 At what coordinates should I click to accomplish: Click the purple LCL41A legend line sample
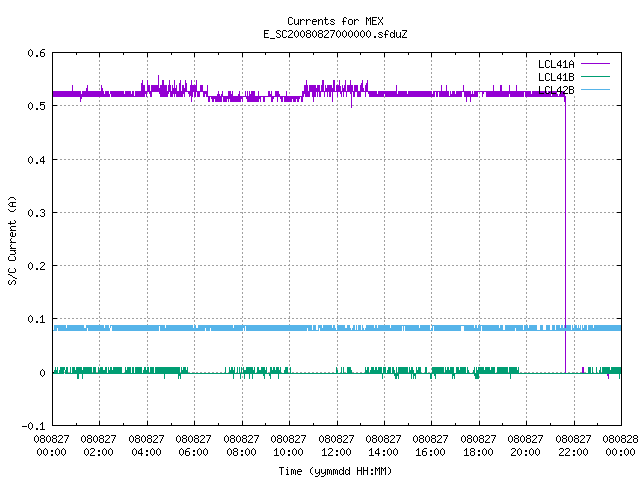[595, 64]
